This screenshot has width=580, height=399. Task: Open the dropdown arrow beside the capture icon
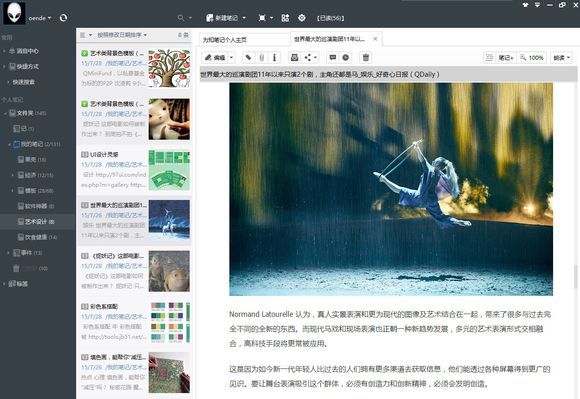(x=272, y=18)
